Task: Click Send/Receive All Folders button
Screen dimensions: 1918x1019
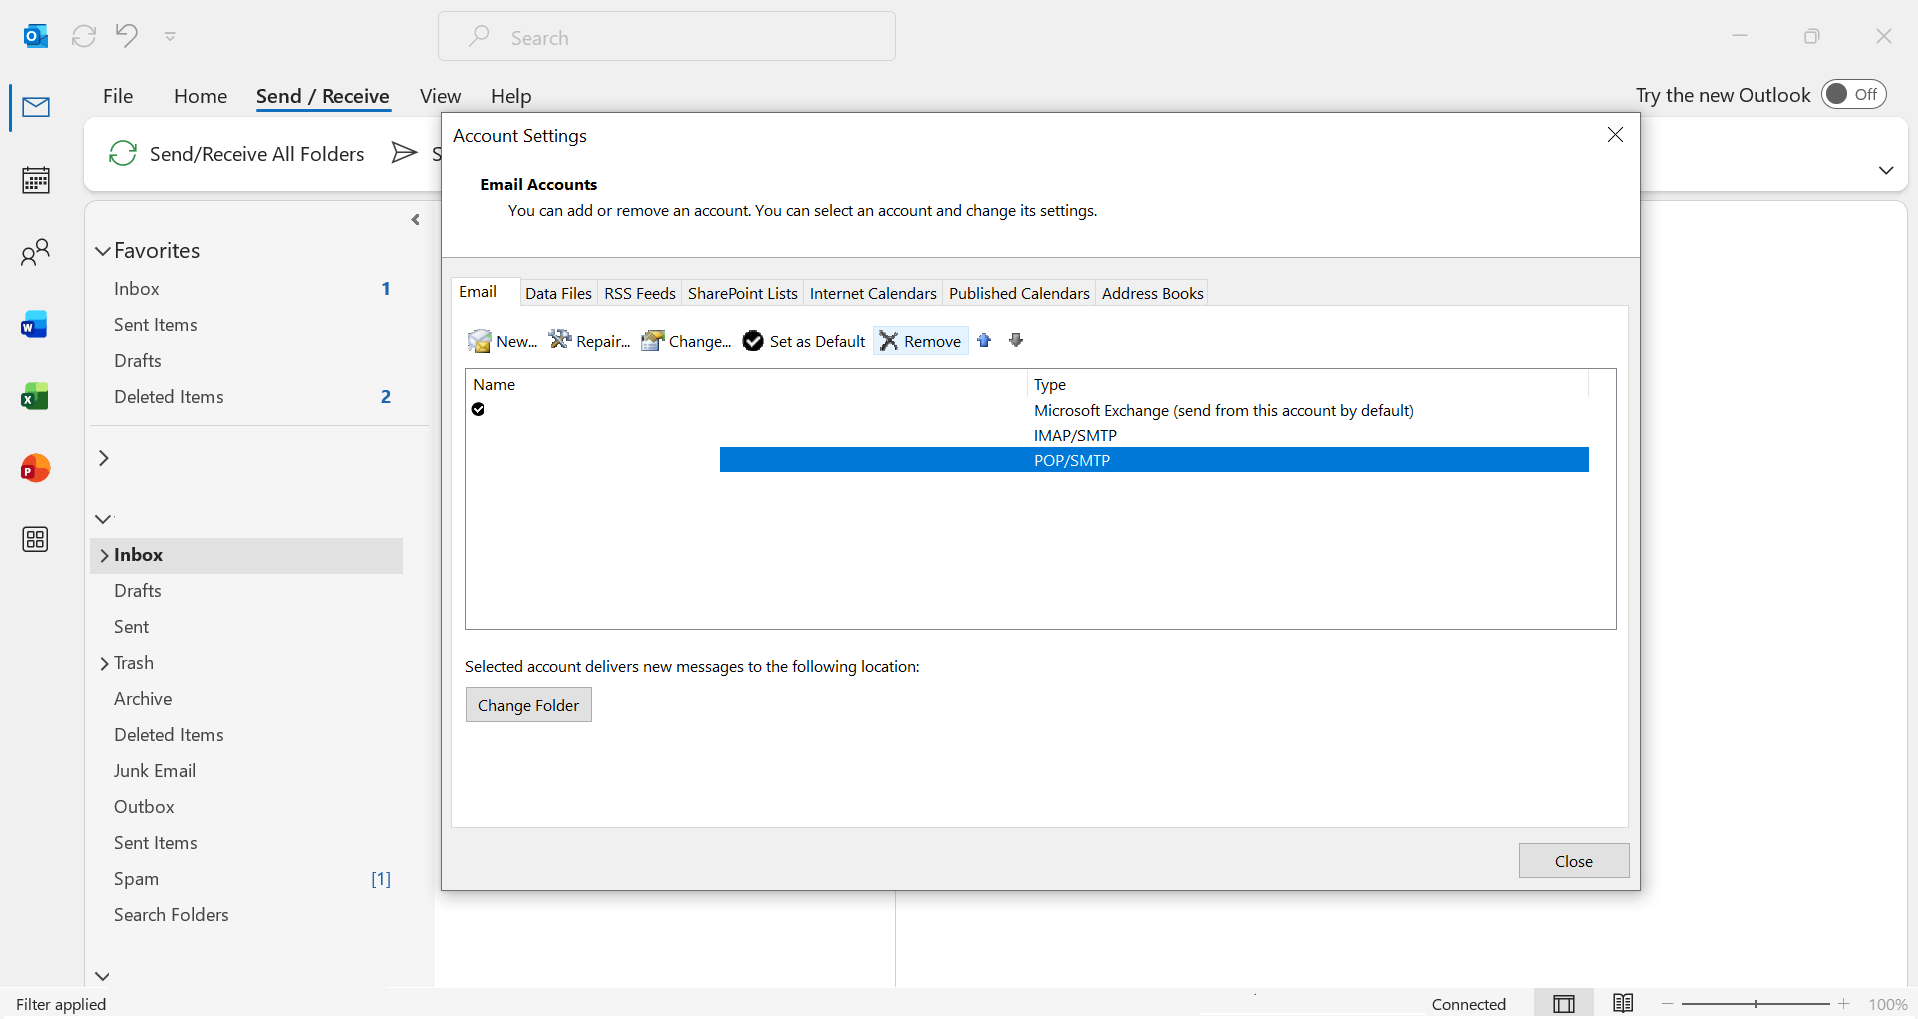Action: pos(237,154)
